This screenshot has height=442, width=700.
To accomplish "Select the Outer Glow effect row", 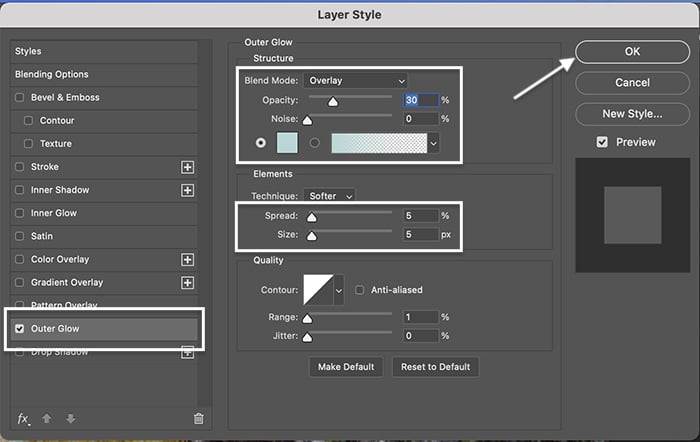I will click(104, 329).
